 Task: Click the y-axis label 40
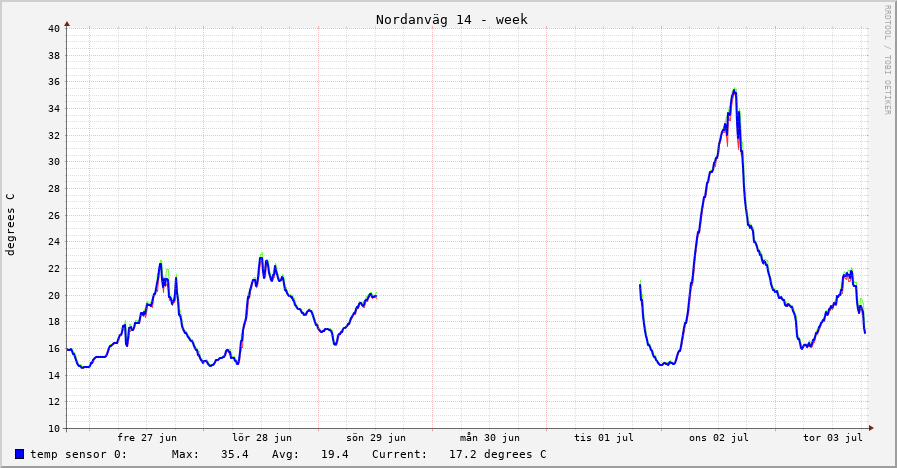54,29
